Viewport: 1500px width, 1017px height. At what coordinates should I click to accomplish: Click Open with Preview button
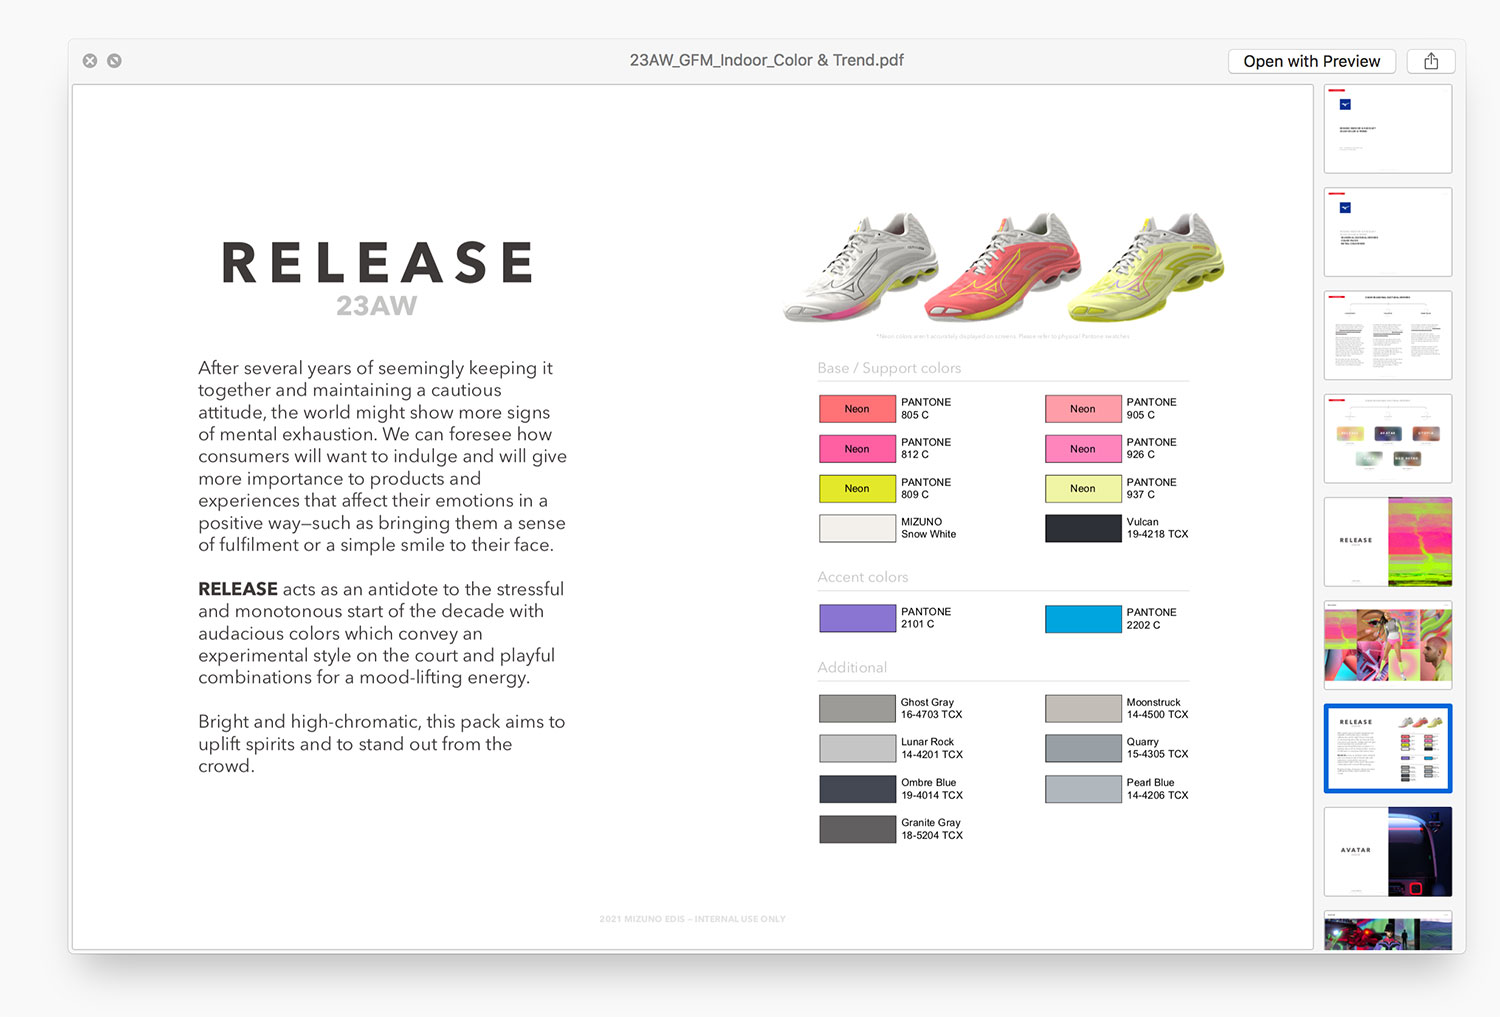click(1311, 61)
